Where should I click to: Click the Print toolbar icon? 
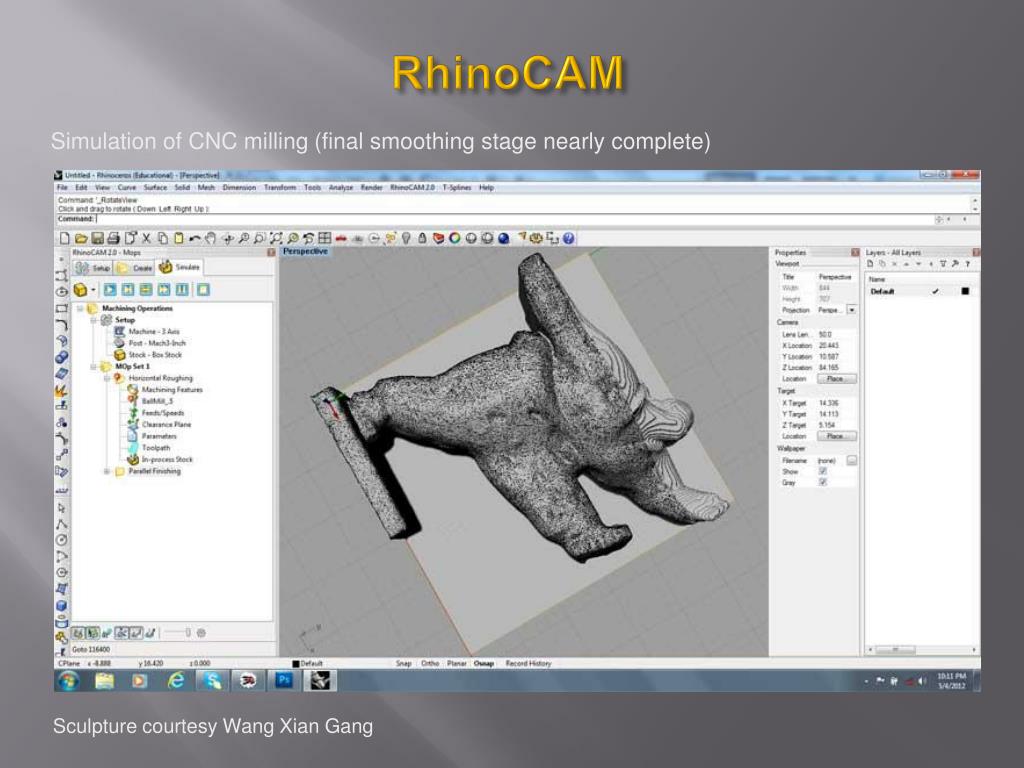coord(114,238)
